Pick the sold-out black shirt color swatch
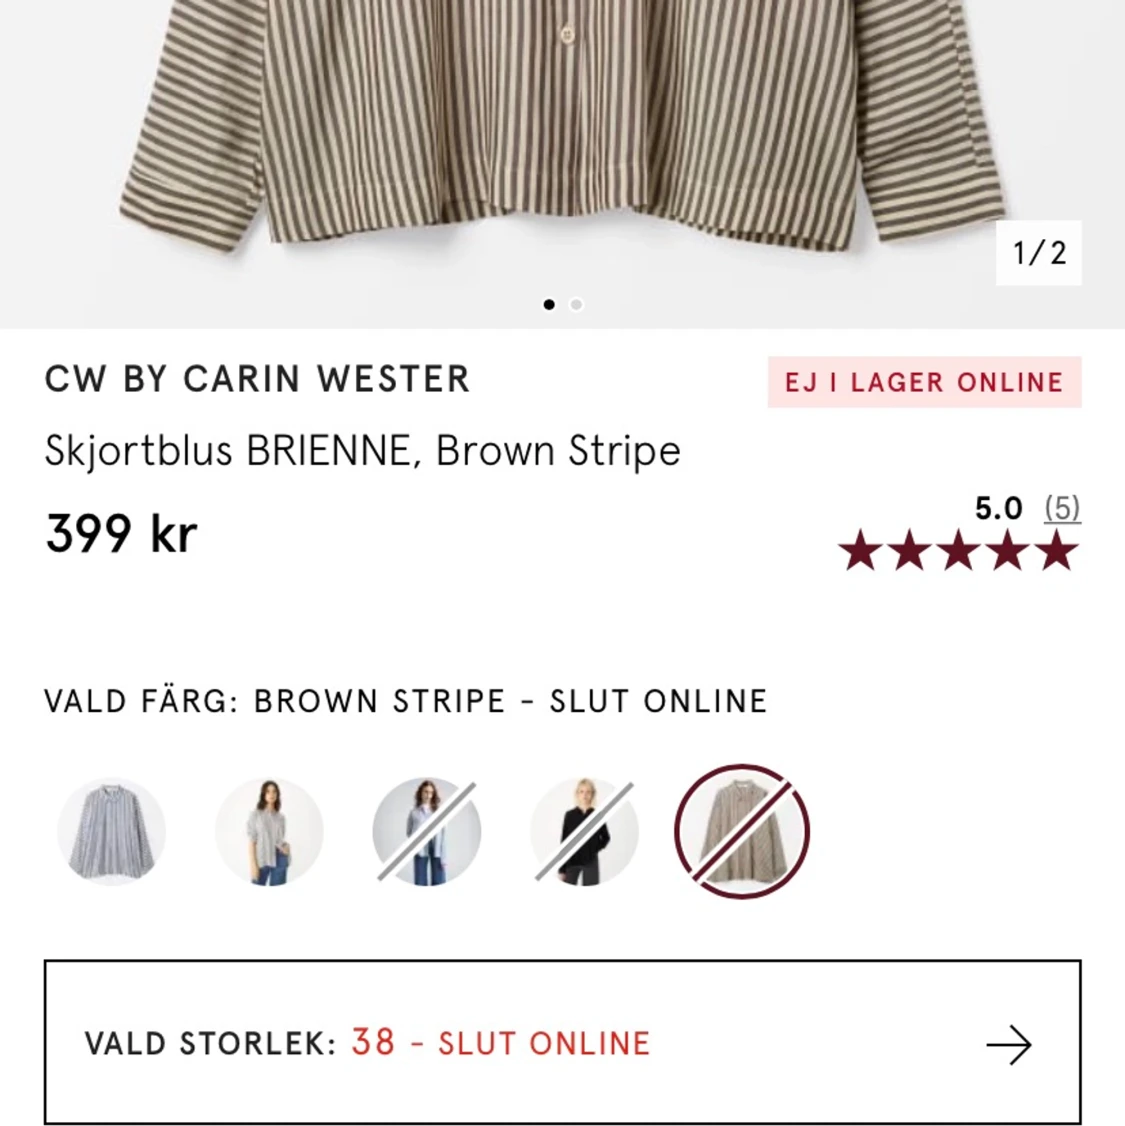1125x1126 pixels. (584, 832)
